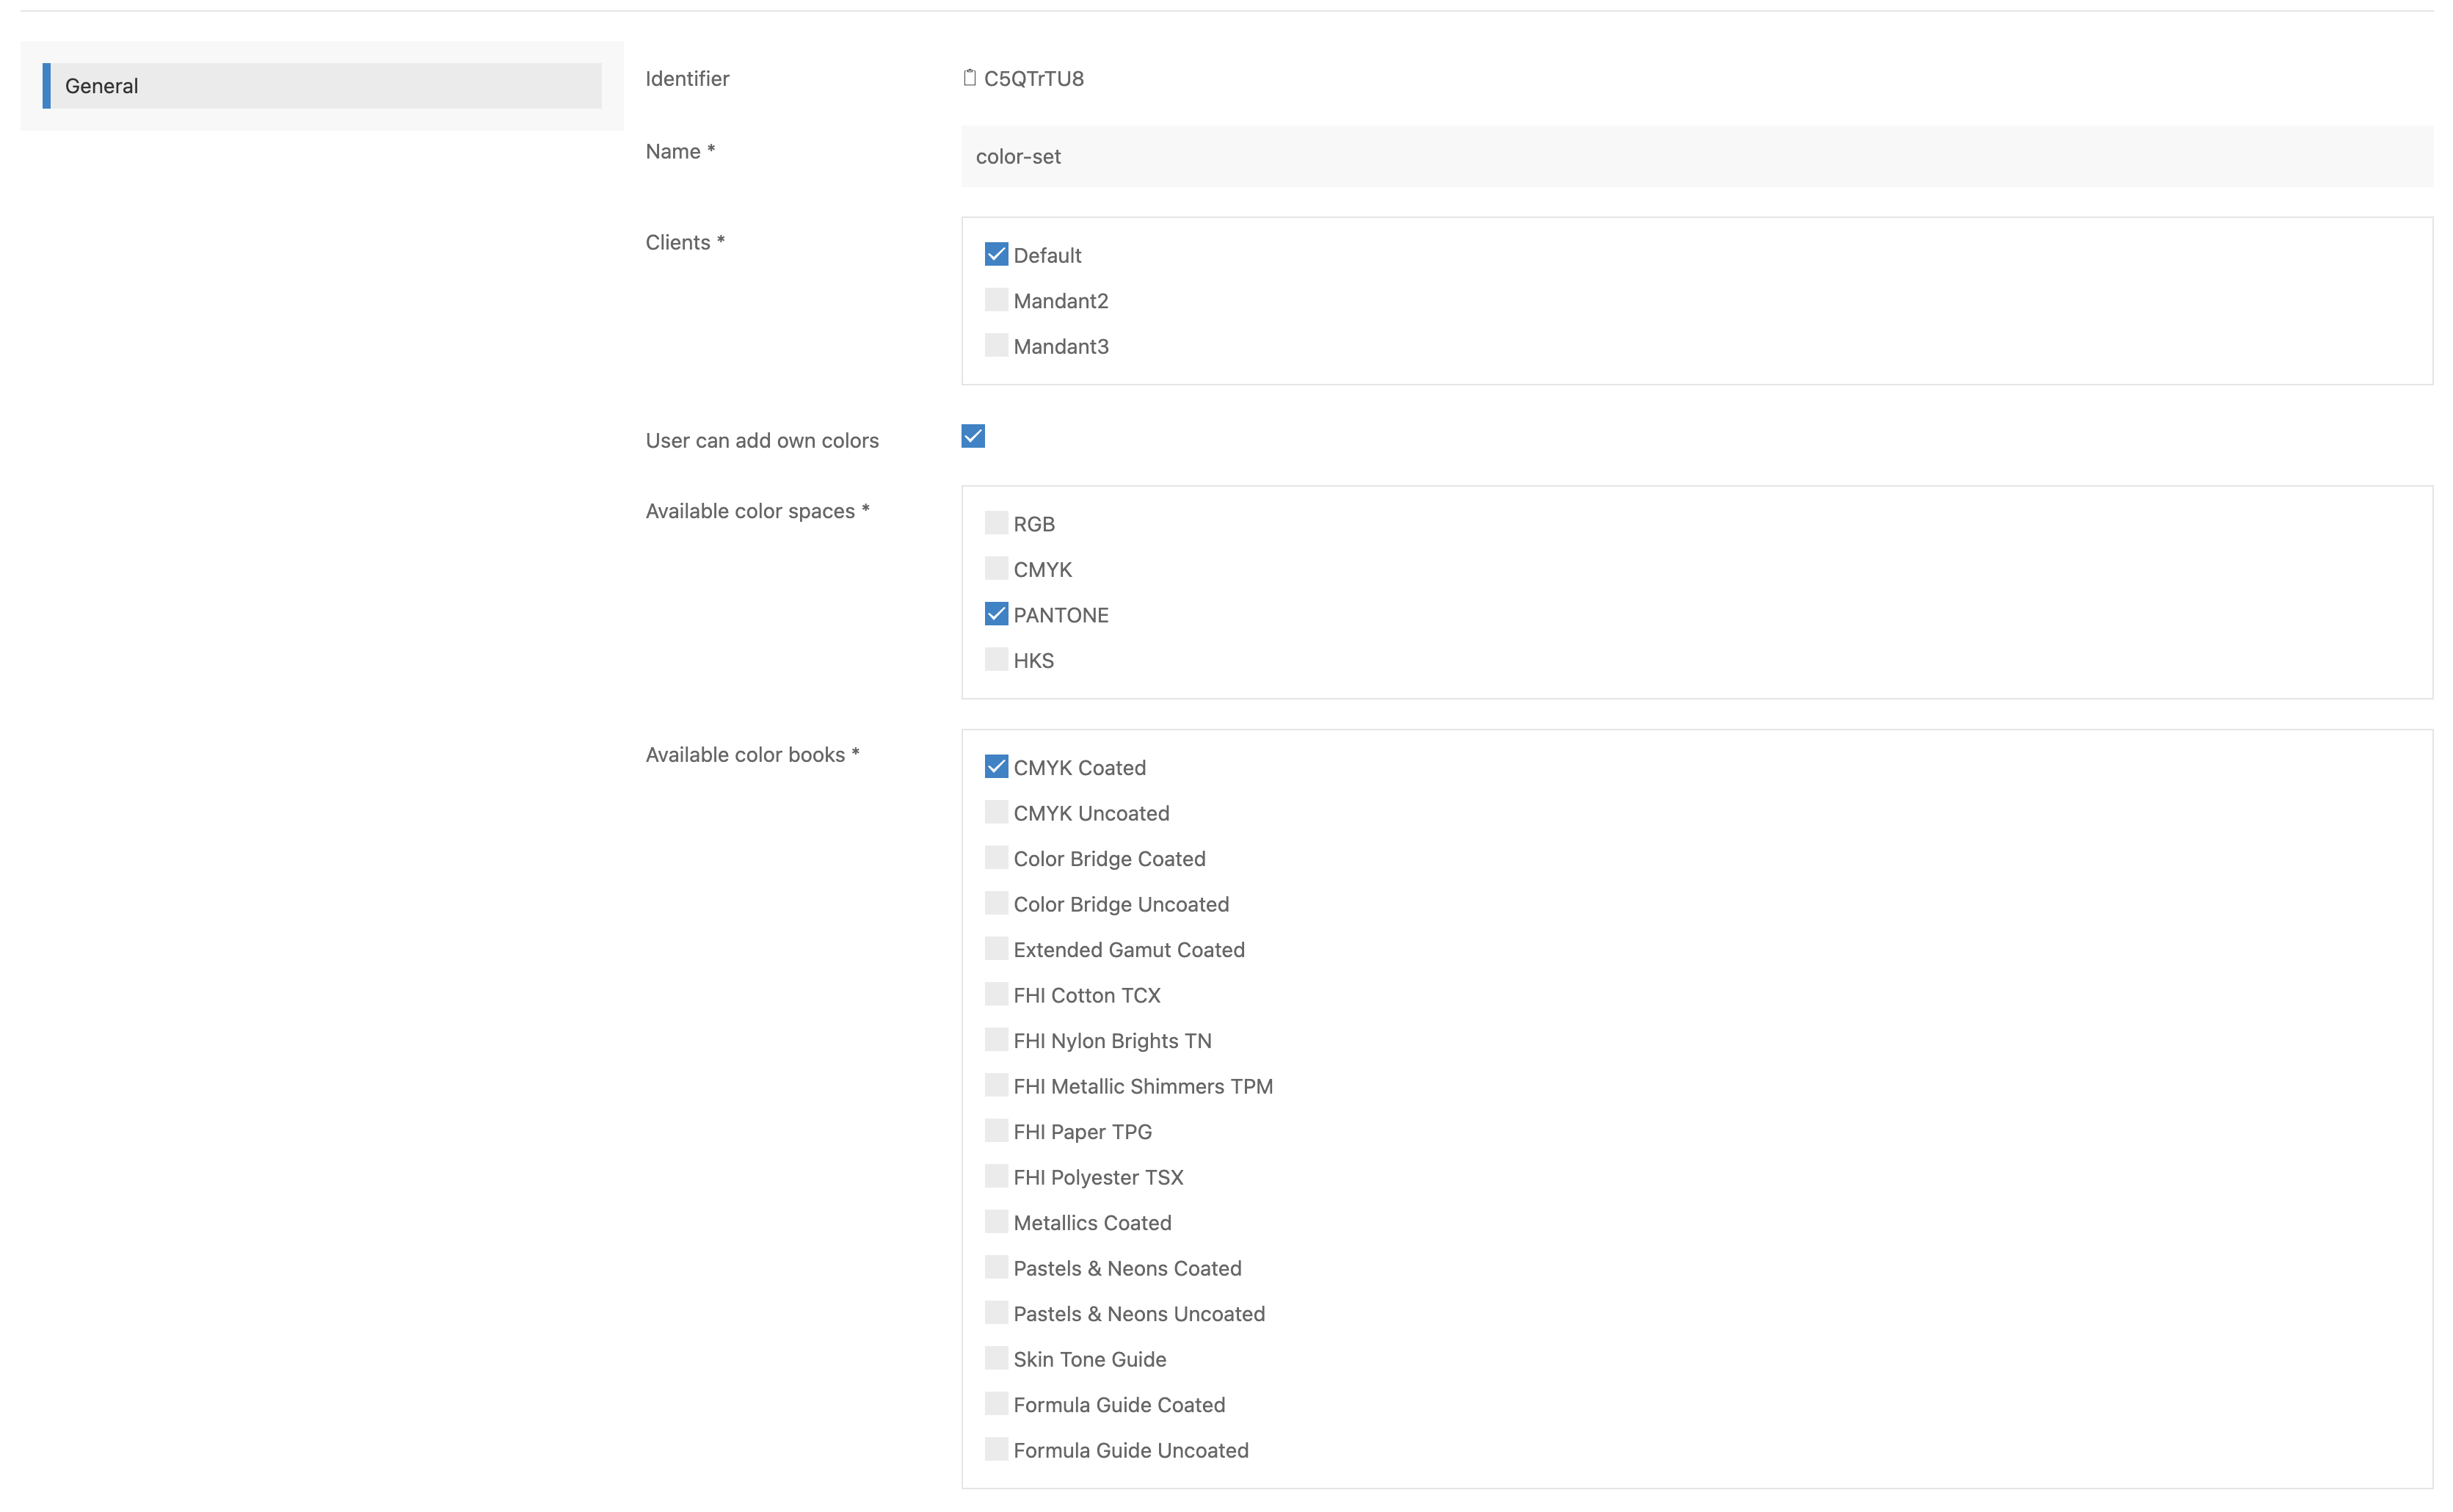Check the Mandant3 client option

tap(995, 346)
